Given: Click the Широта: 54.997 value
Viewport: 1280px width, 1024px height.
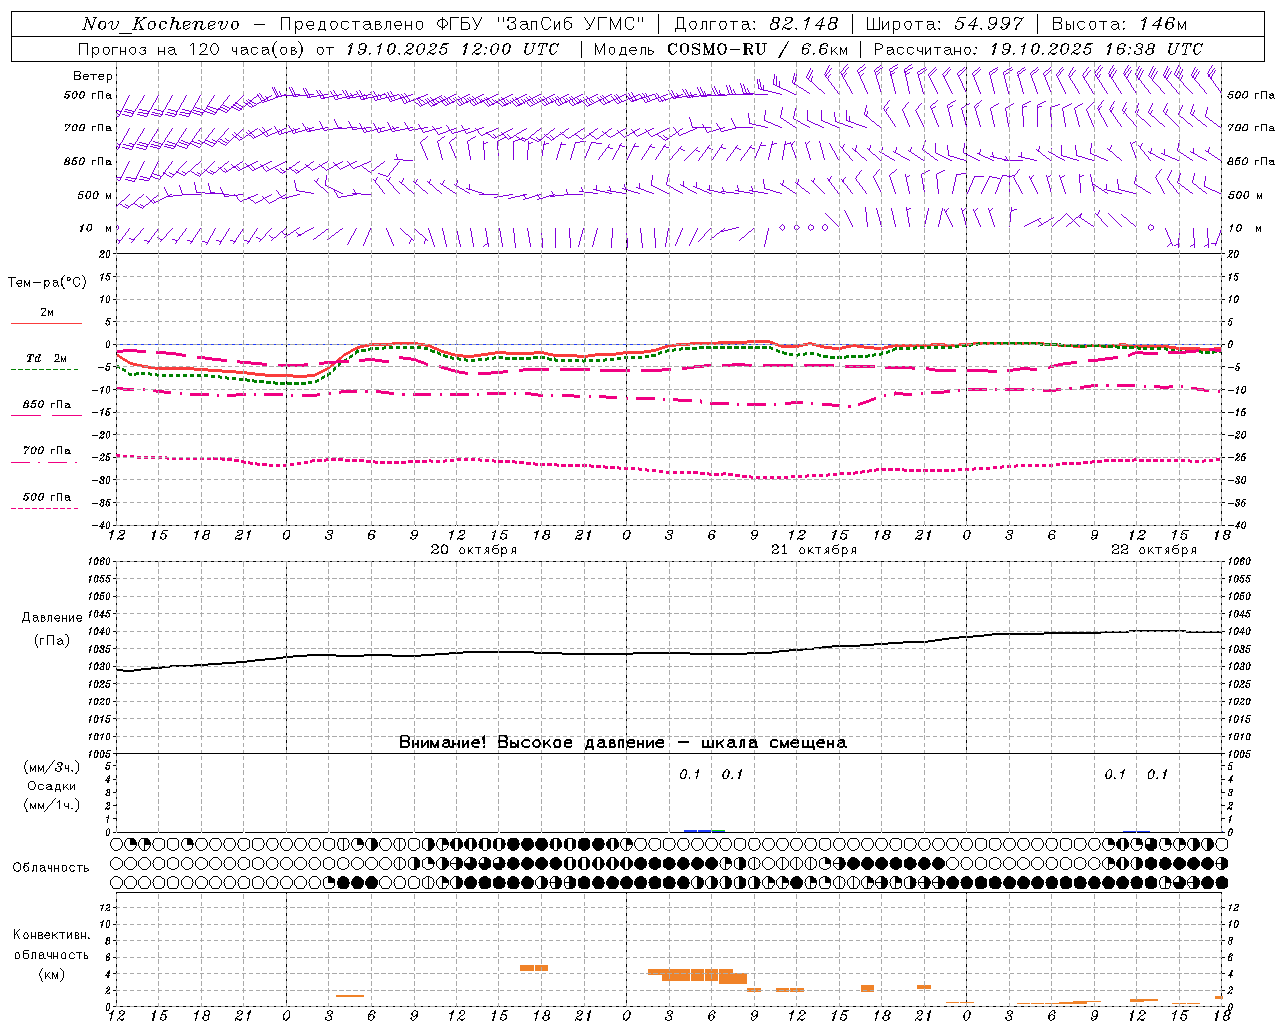Looking at the screenshot, I should coord(945,24).
